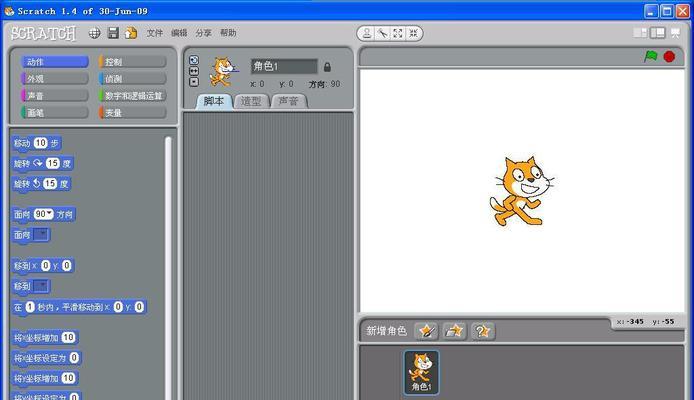694x400 pixels.
Task: Select the 变量 block category
Action: [133, 112]
